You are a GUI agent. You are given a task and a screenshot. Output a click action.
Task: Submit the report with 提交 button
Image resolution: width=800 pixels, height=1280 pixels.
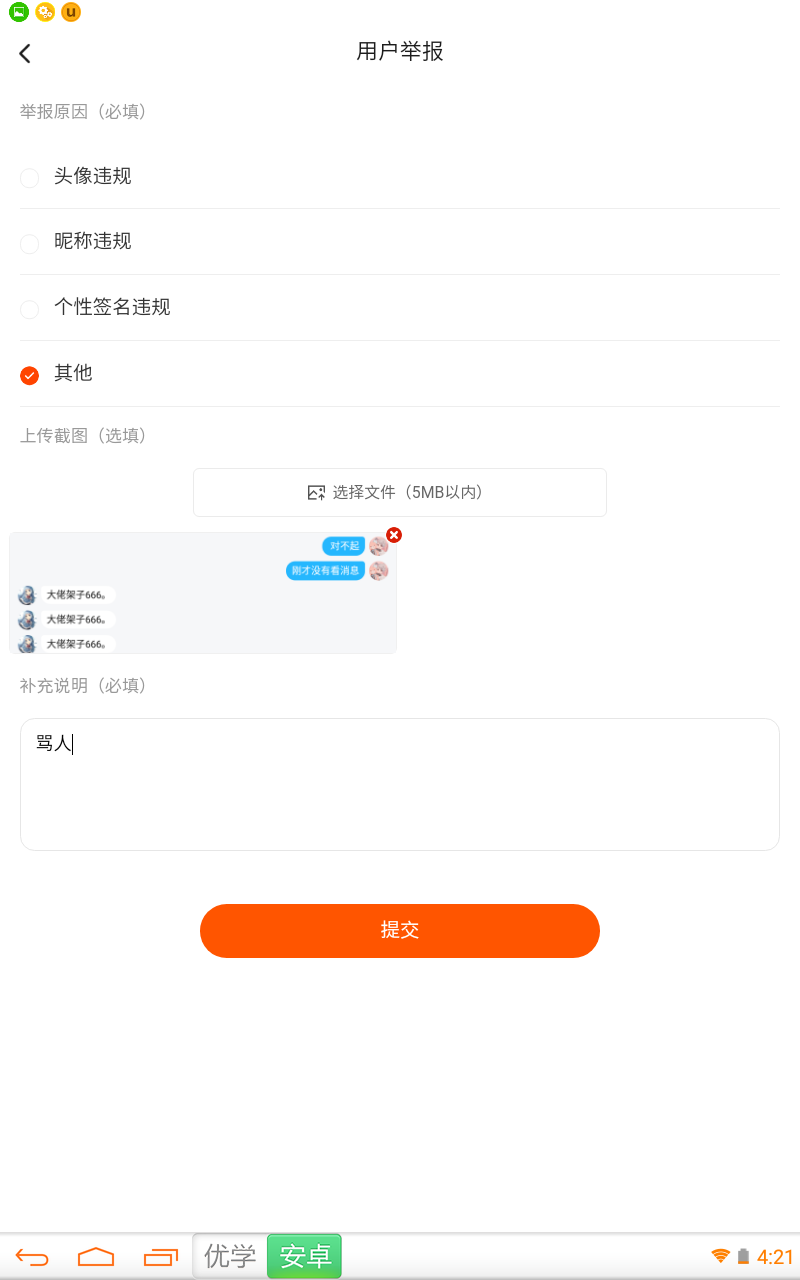[400, 930]
